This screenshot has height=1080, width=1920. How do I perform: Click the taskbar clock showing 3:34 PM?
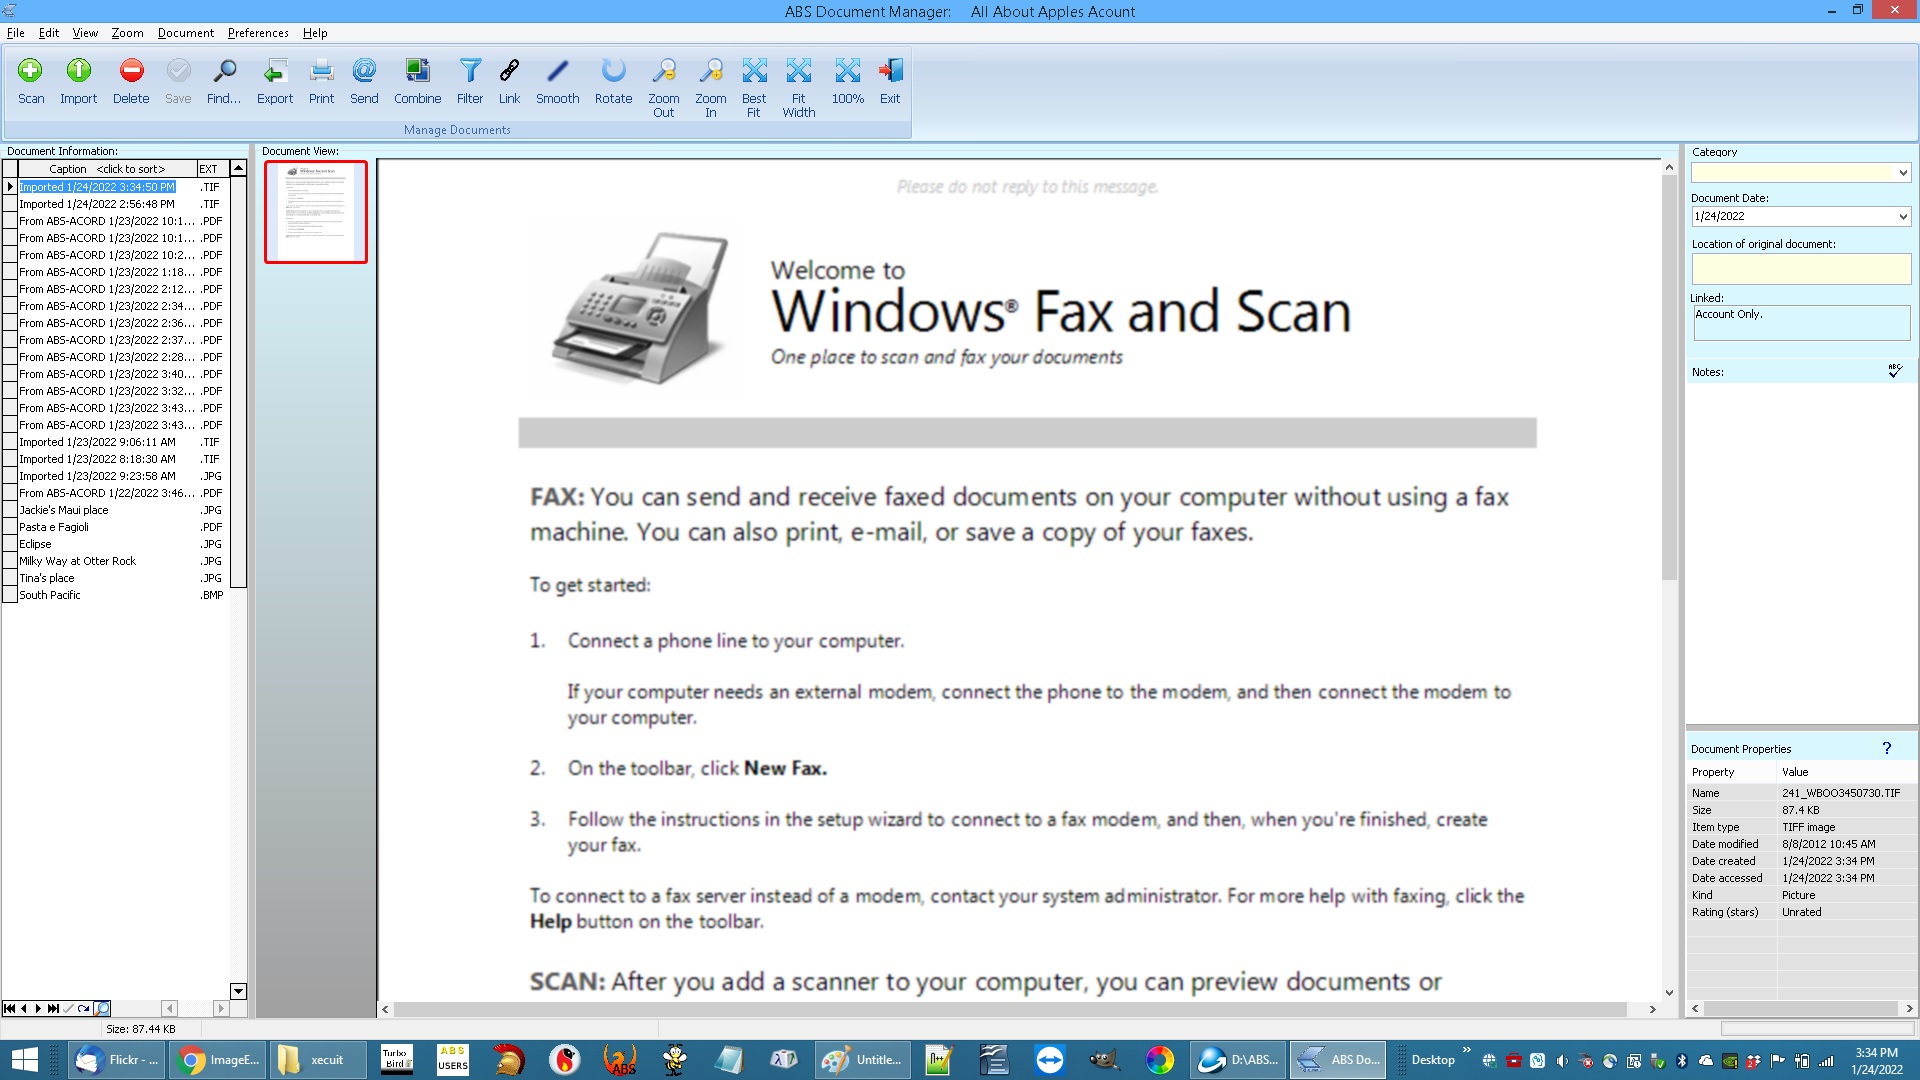click(1876, 1060)
